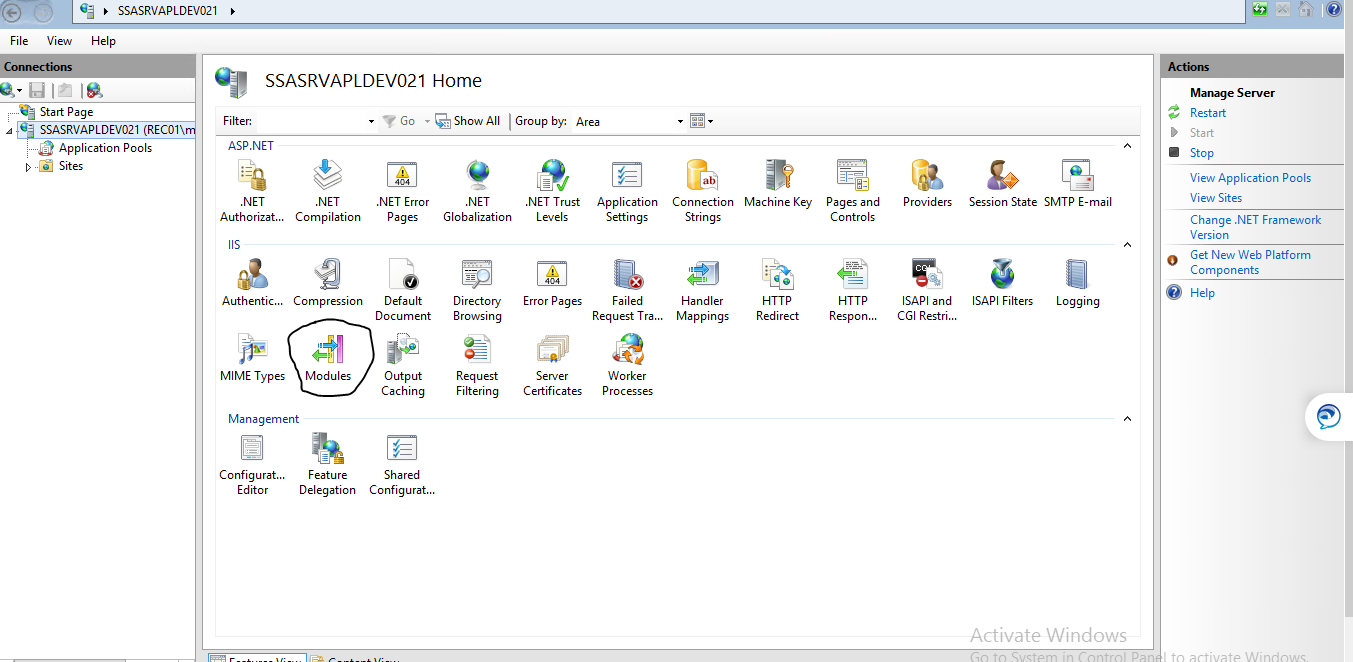Stop the server
Screen dimensions: 1353x662
click(x=1202, y=153)
